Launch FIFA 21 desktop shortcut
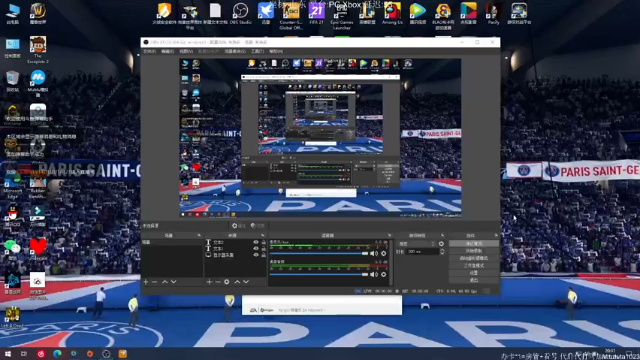Image resolution: width=640 pixels, height=360 pixels. [x=316, y=14]
